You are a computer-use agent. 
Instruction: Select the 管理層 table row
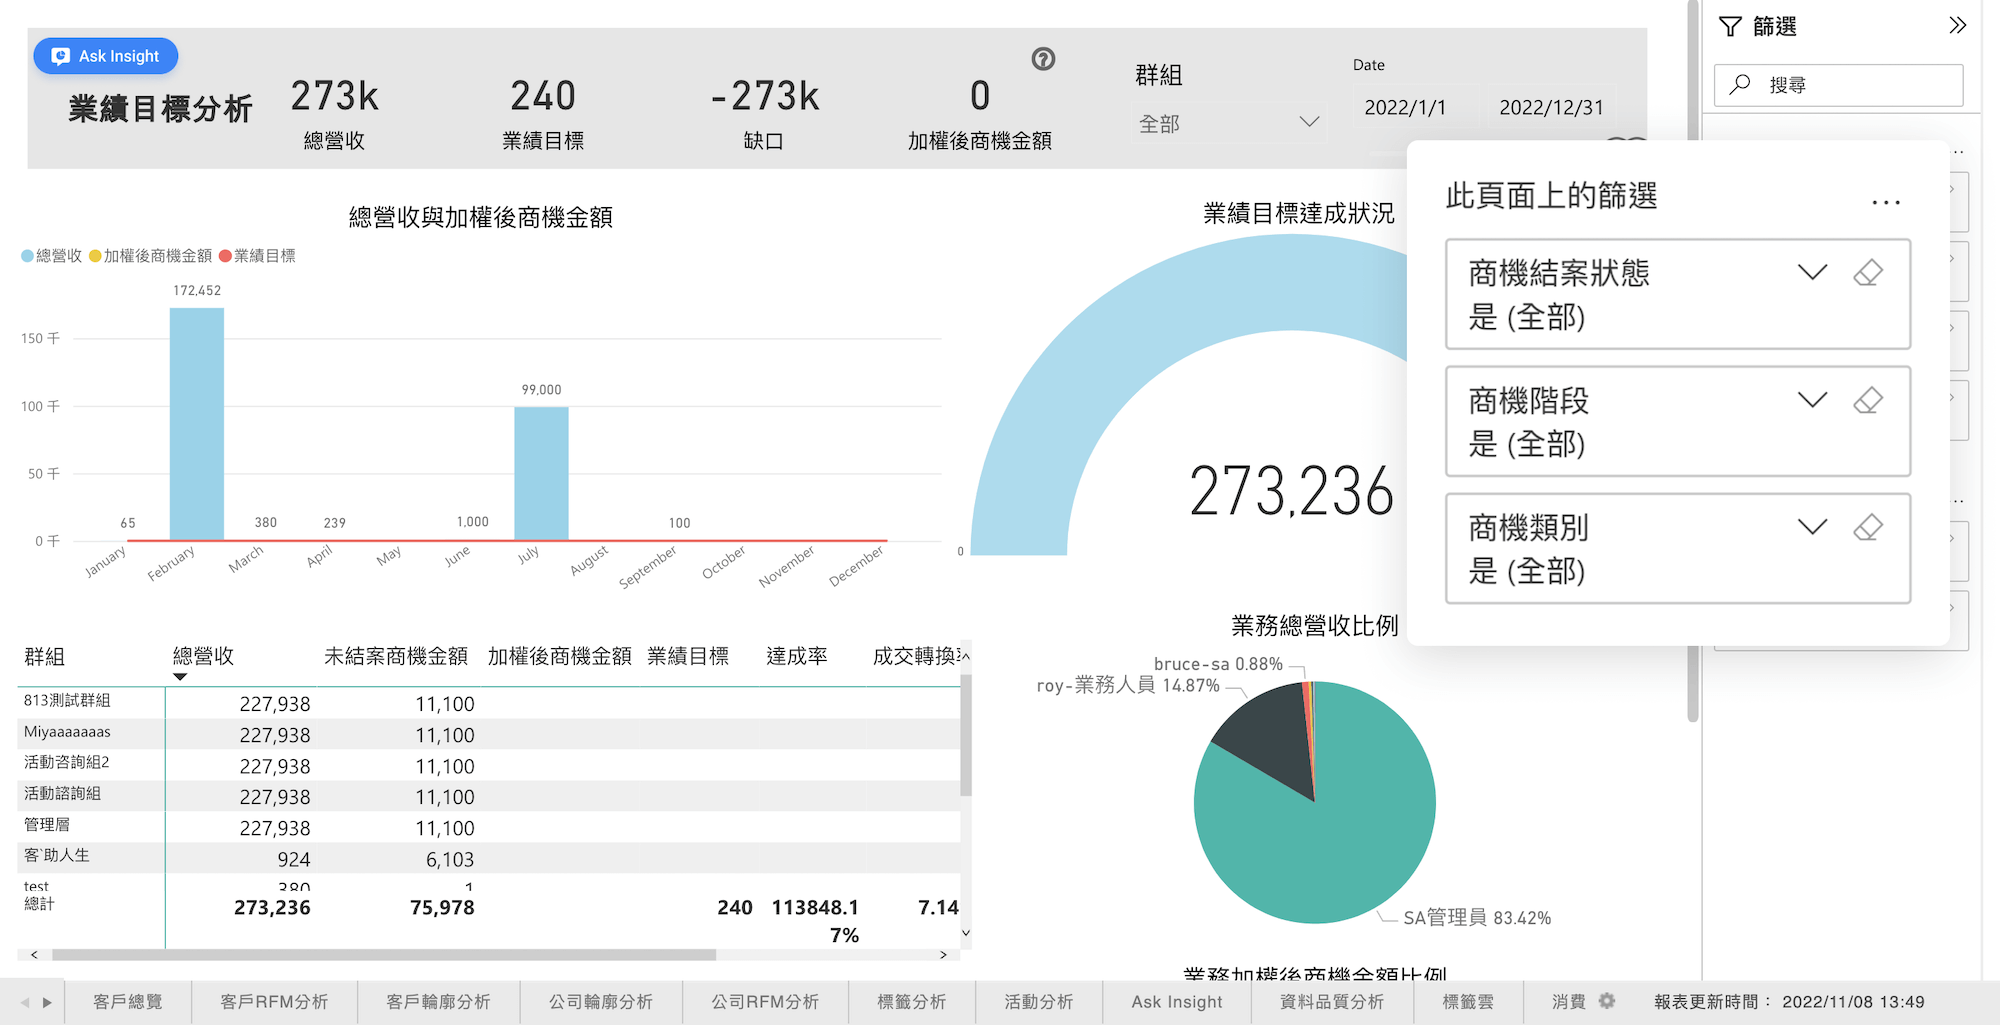point(489,827)
